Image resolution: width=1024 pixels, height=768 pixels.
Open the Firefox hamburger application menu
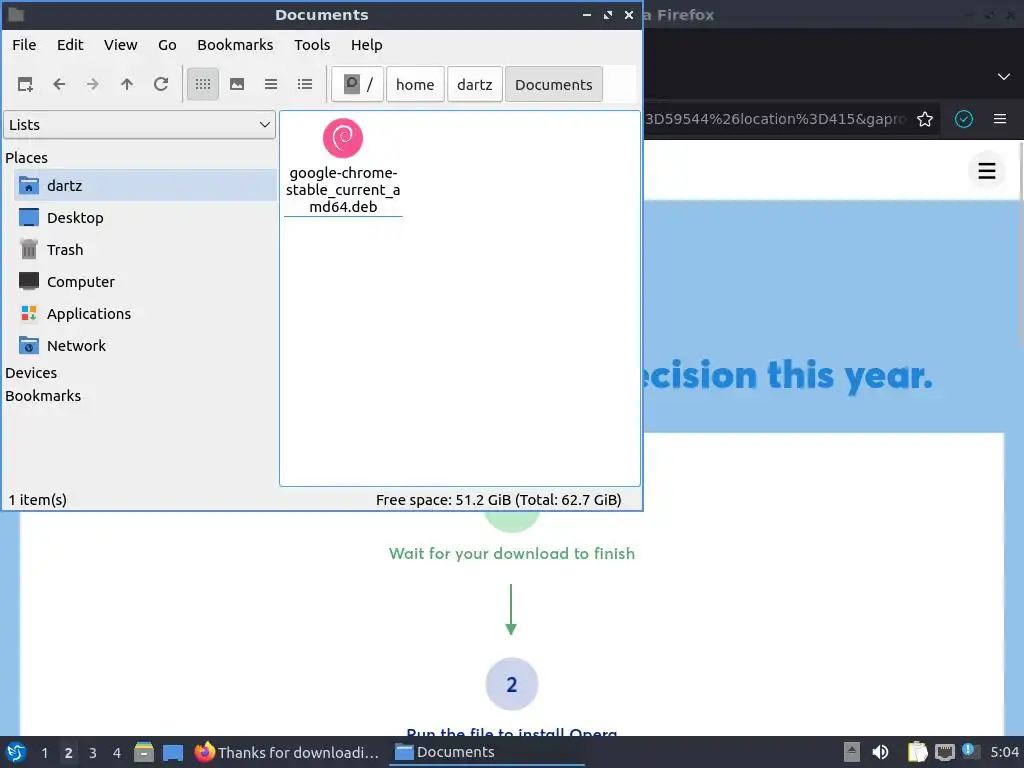[x=1000, y=119]
